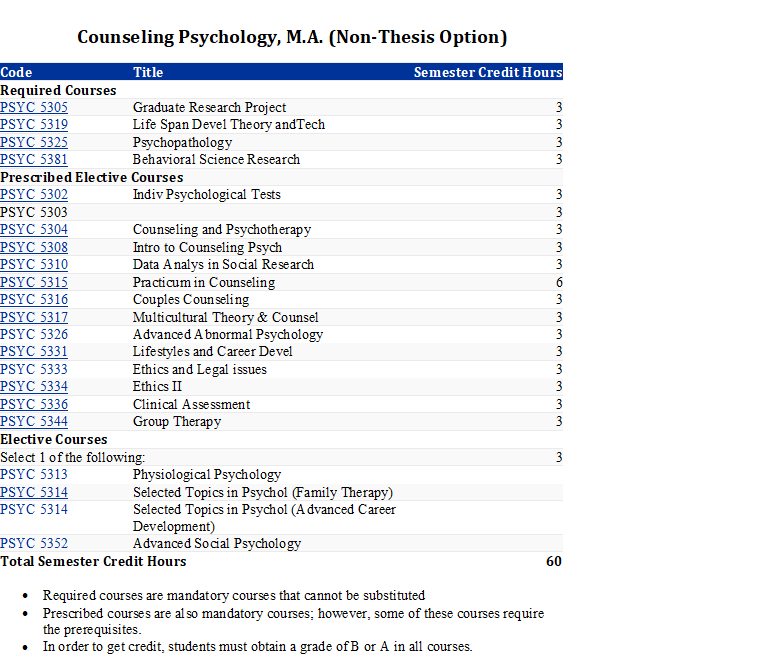Click Lifestyles and Career Devel title
Viewport: 768px width, 654px height.
point(213,351)
